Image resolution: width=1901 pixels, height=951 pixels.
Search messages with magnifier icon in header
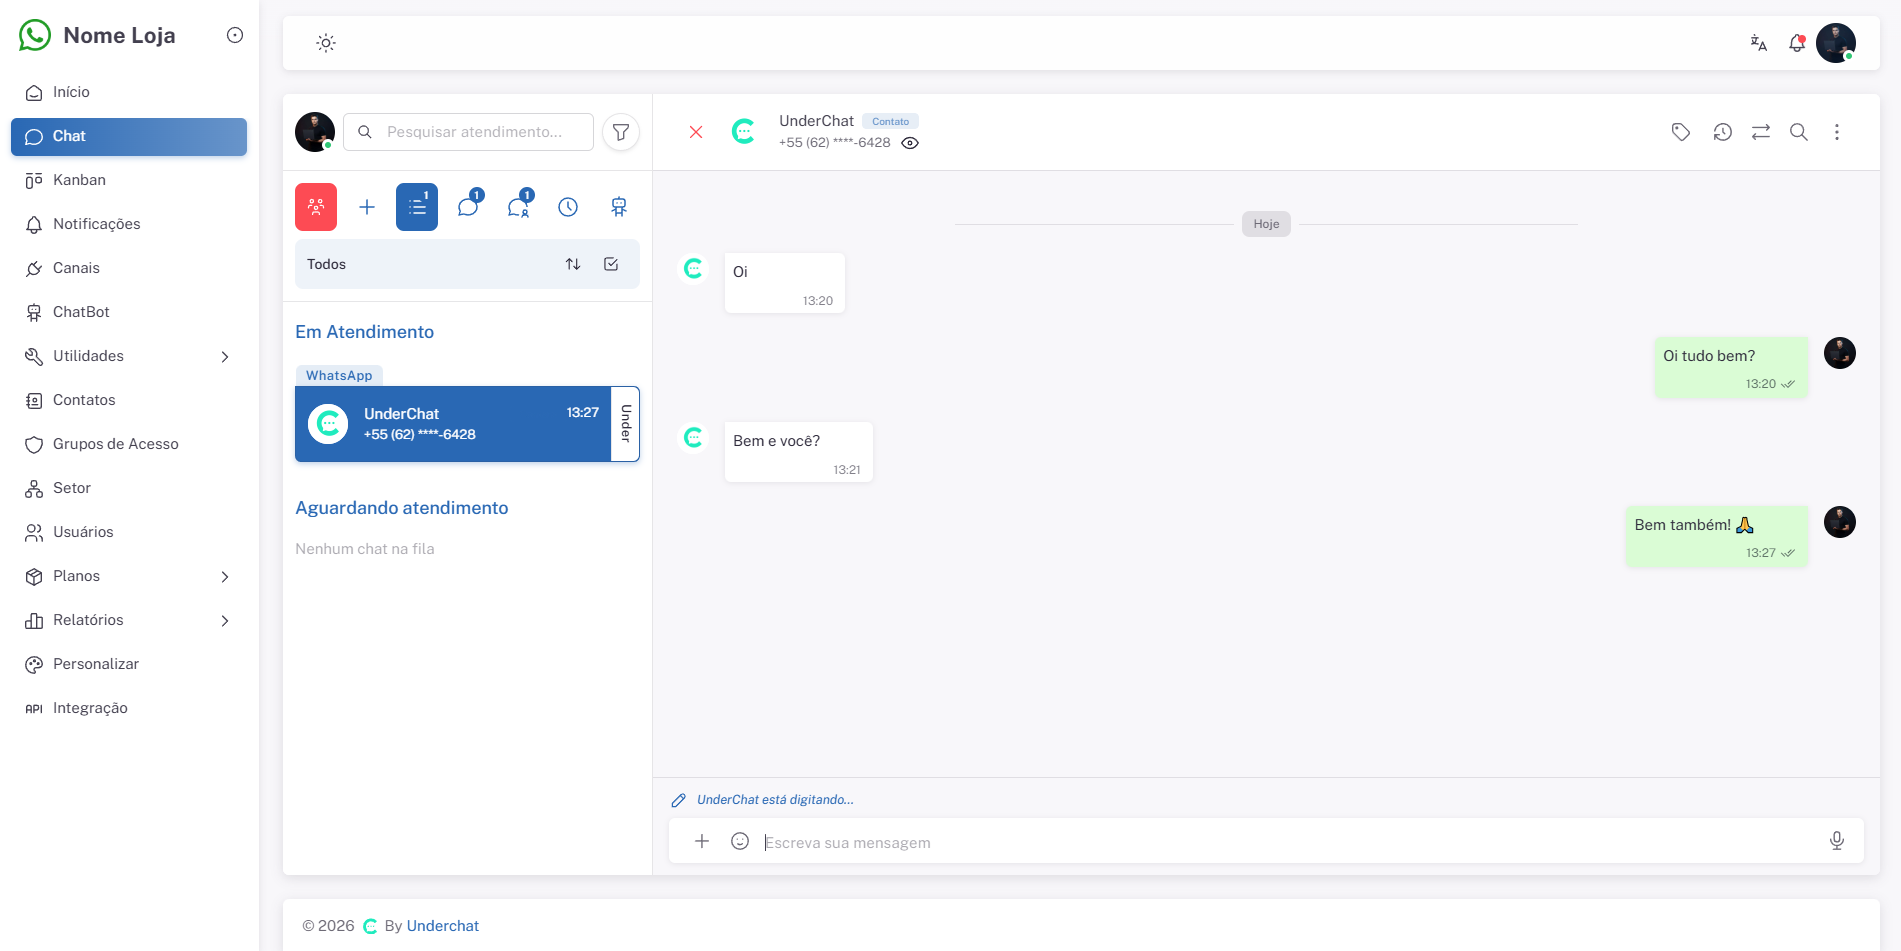tap(1799, 132)
